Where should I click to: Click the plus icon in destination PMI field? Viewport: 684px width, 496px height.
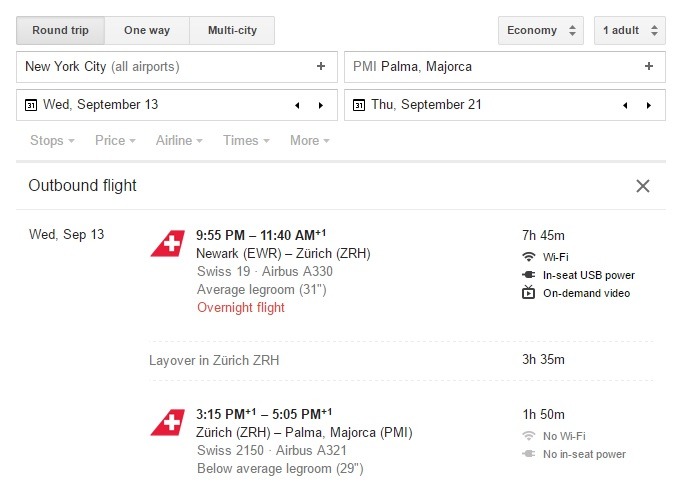(x=649, y=66)
